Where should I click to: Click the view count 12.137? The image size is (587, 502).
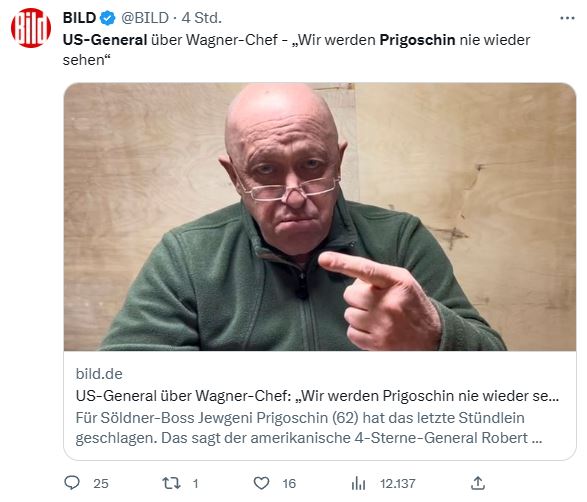(398, 483)
